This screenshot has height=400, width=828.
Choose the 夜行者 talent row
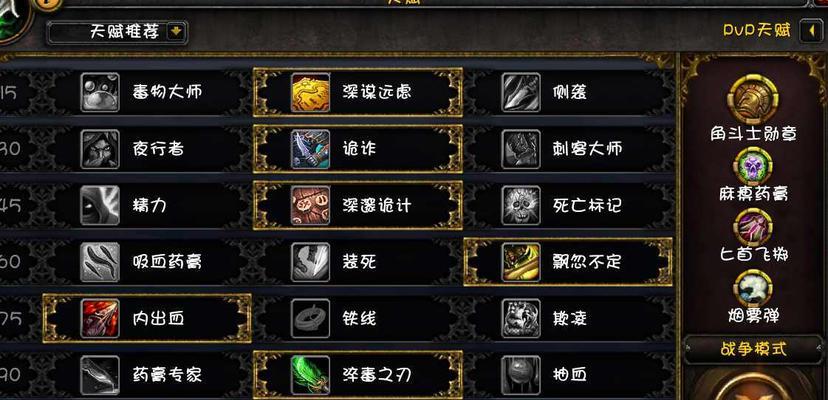pyautogui.click(x=147, y=149)
